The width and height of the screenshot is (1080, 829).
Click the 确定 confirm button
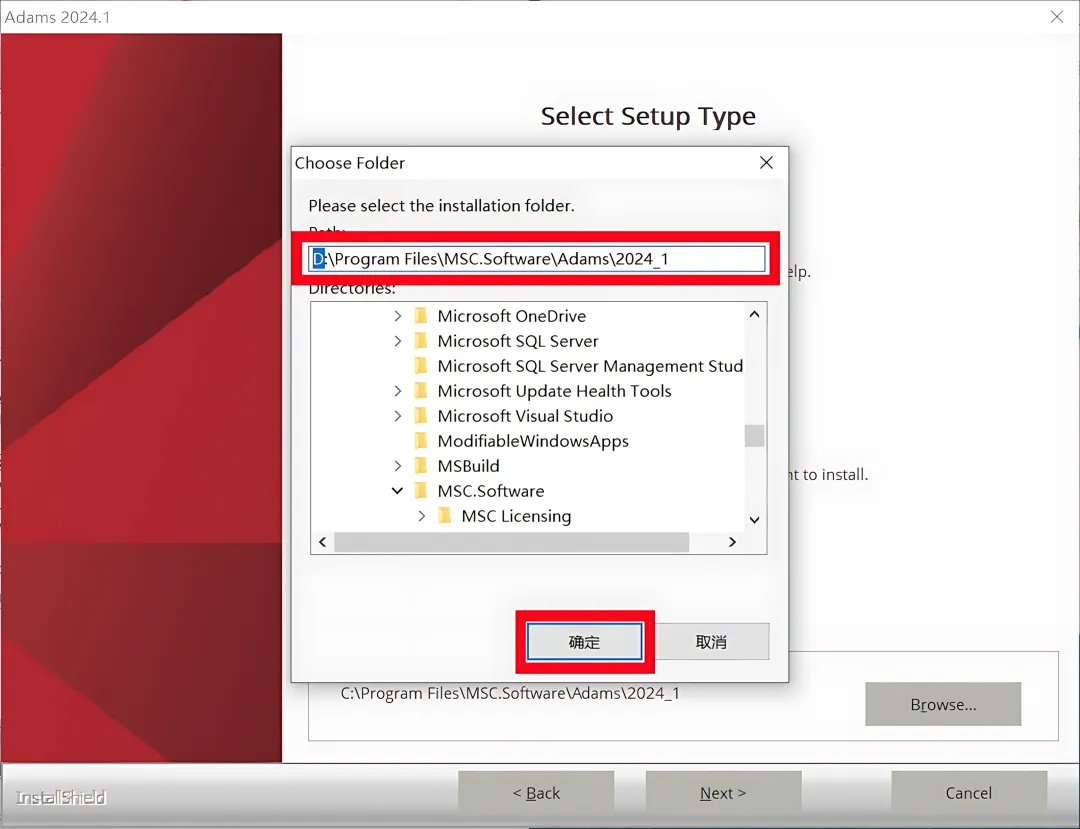coord(584,642)
